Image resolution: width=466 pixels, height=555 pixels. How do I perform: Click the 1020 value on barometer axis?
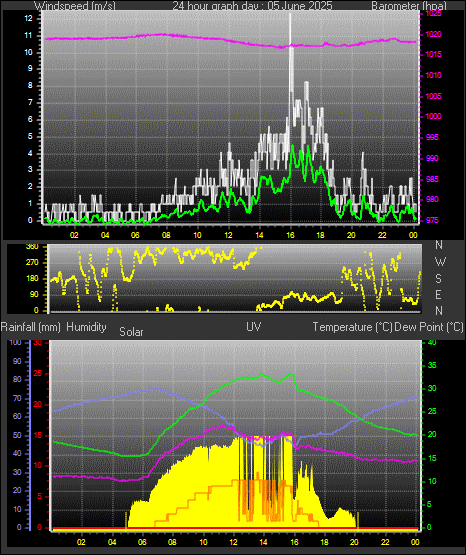click(433, 34)
